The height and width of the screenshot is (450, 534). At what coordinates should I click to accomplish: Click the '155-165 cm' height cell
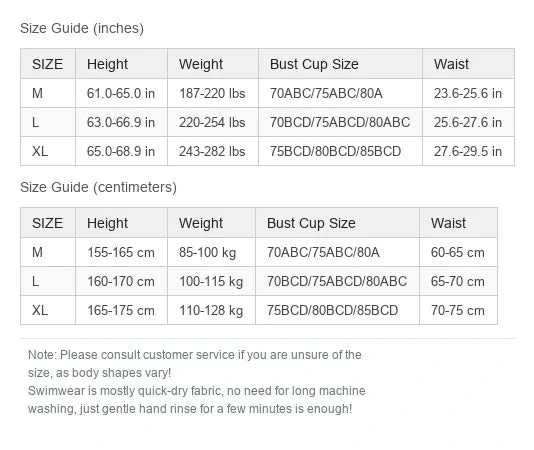point(121,252)
